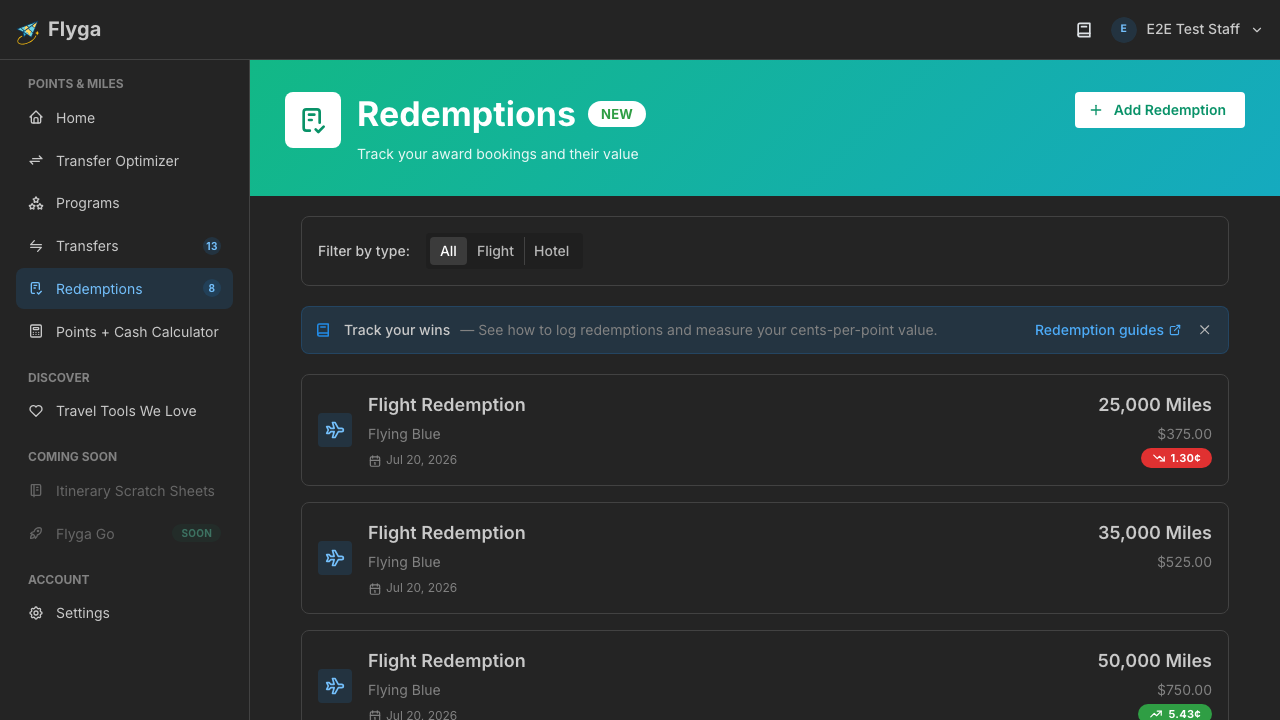
Task: Click the Redemptions count badge 8
Action: 212,289
